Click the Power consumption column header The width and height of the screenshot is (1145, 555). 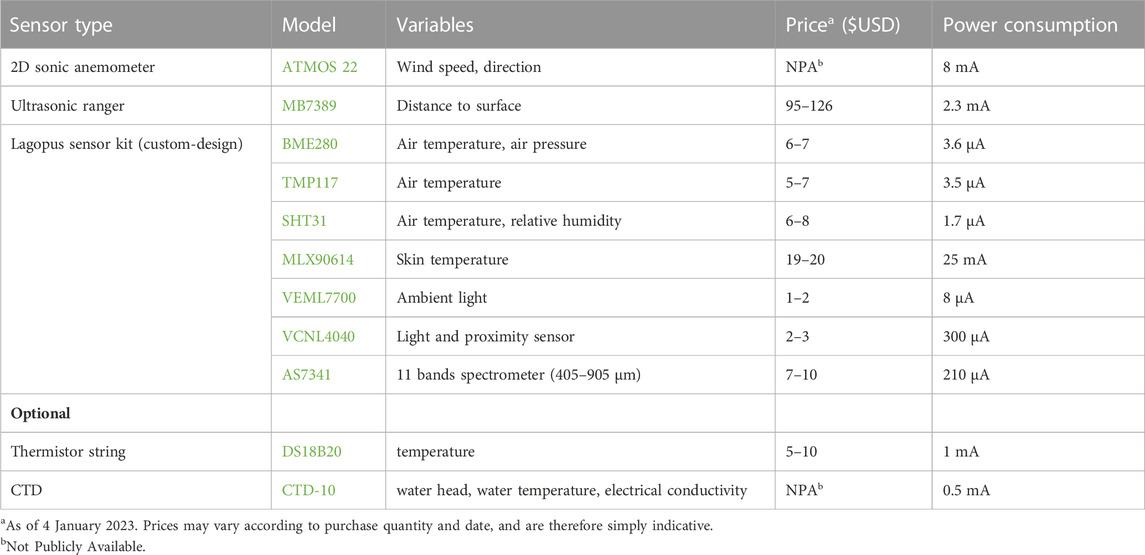[x=1030, y=25]
